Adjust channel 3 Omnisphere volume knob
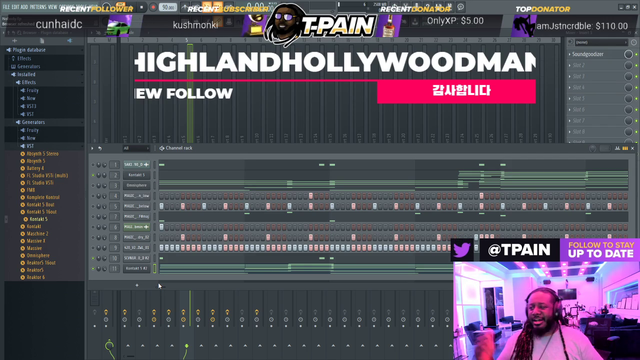 pos(104,185)
